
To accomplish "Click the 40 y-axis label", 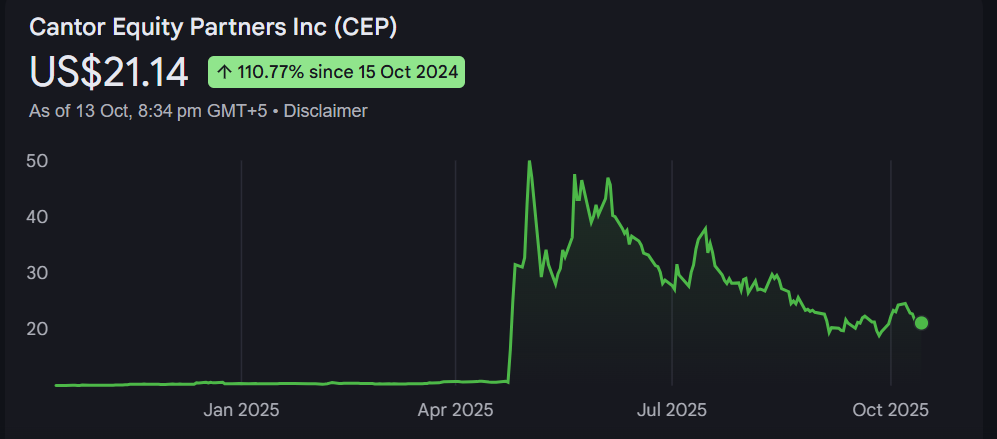I will 40,217.
